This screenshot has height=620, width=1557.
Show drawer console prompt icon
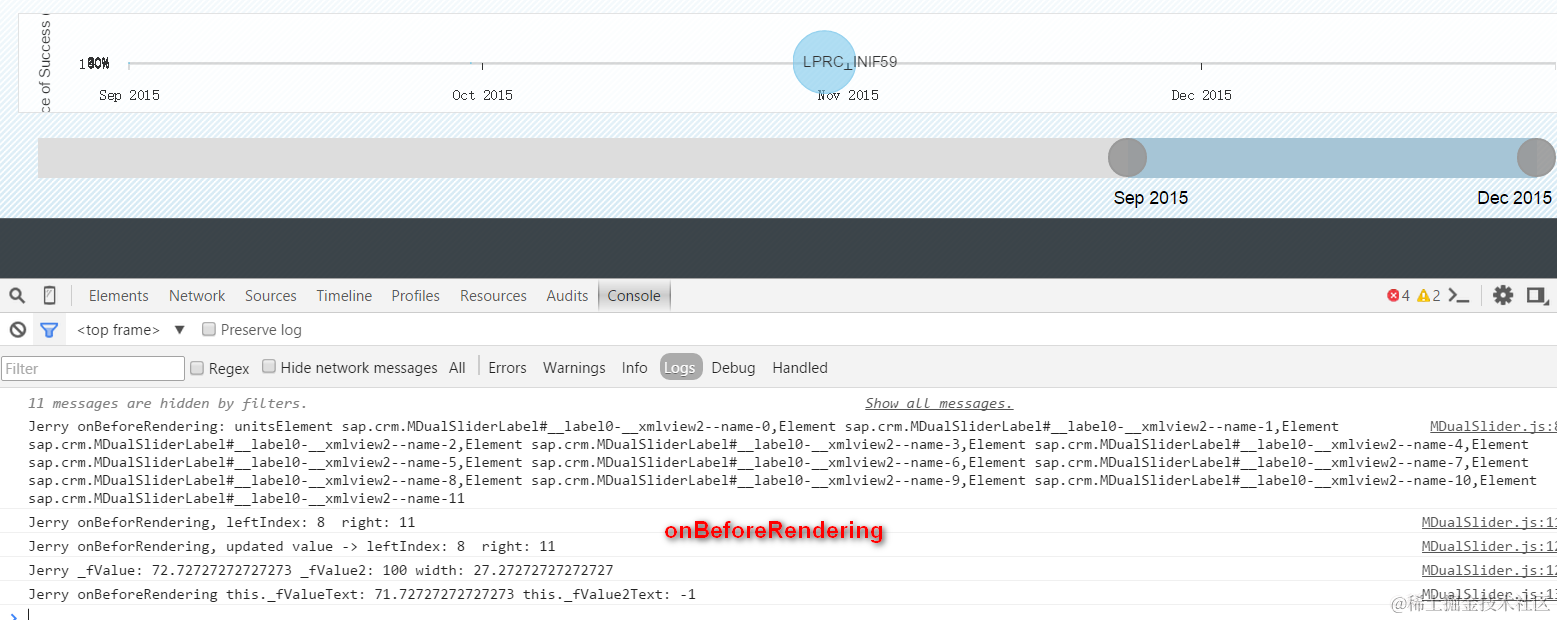1459,295
